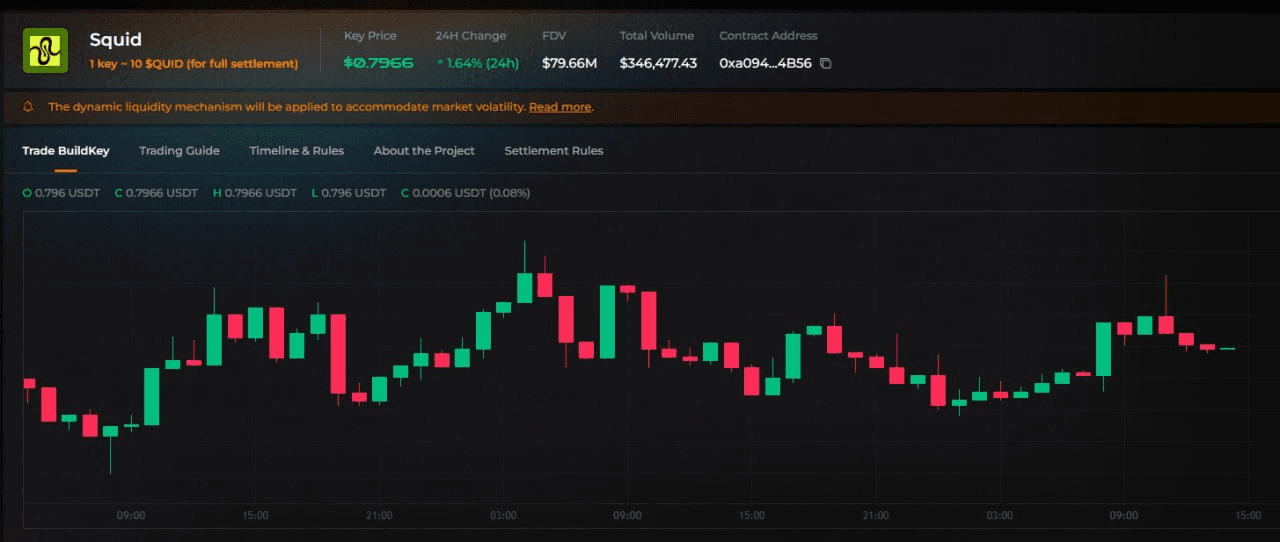The image size is (1280, 542).
Task: Click the low value L 0.796 USDT
Action: (349, 193)
